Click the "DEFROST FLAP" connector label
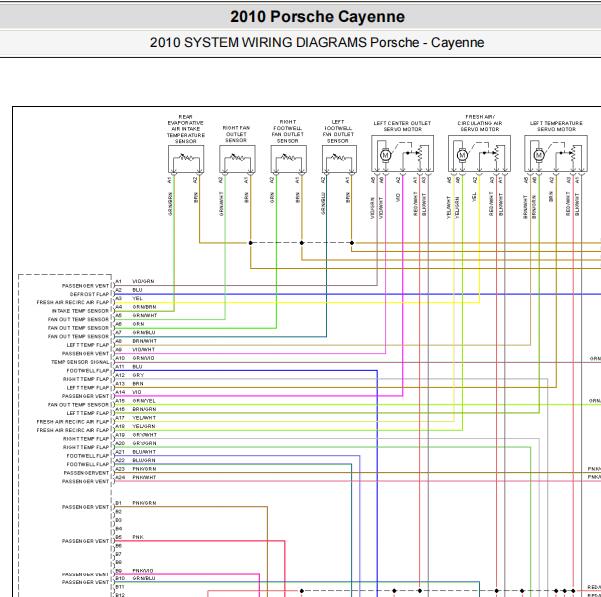The height and width of the screenshot is (597, 601). pos(89,294)
